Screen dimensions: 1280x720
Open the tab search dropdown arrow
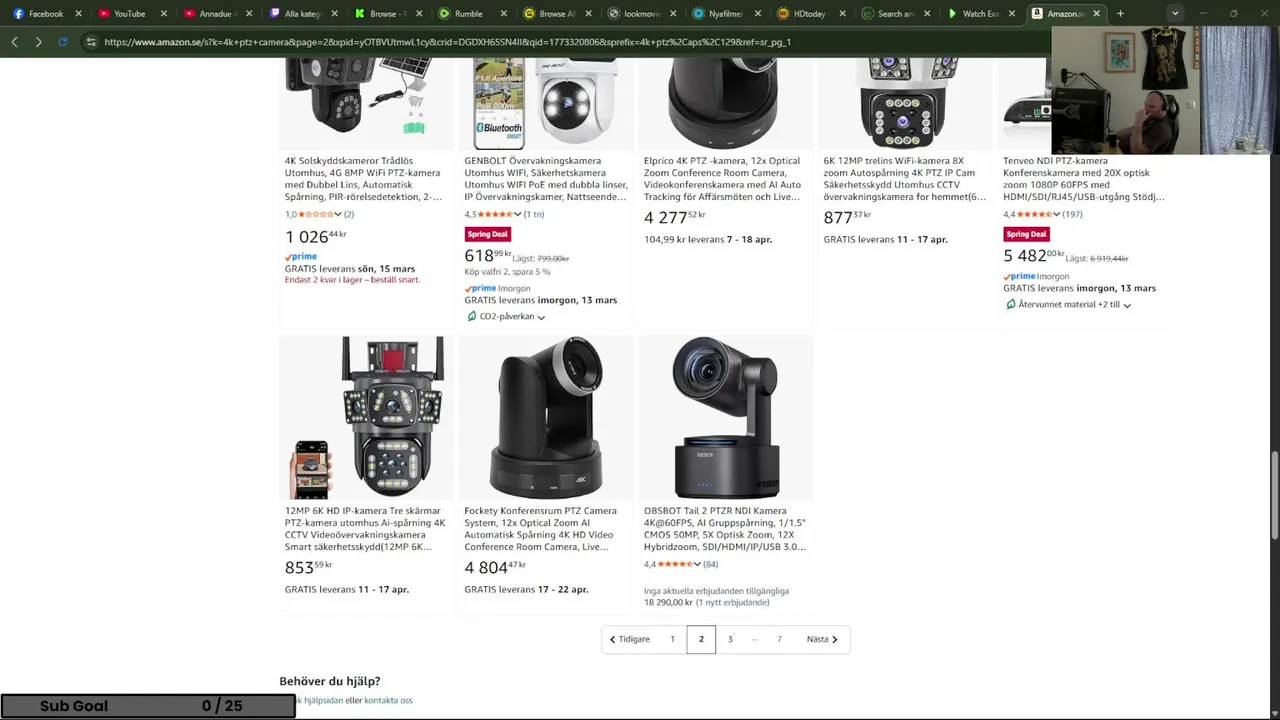pos(1175,14)
